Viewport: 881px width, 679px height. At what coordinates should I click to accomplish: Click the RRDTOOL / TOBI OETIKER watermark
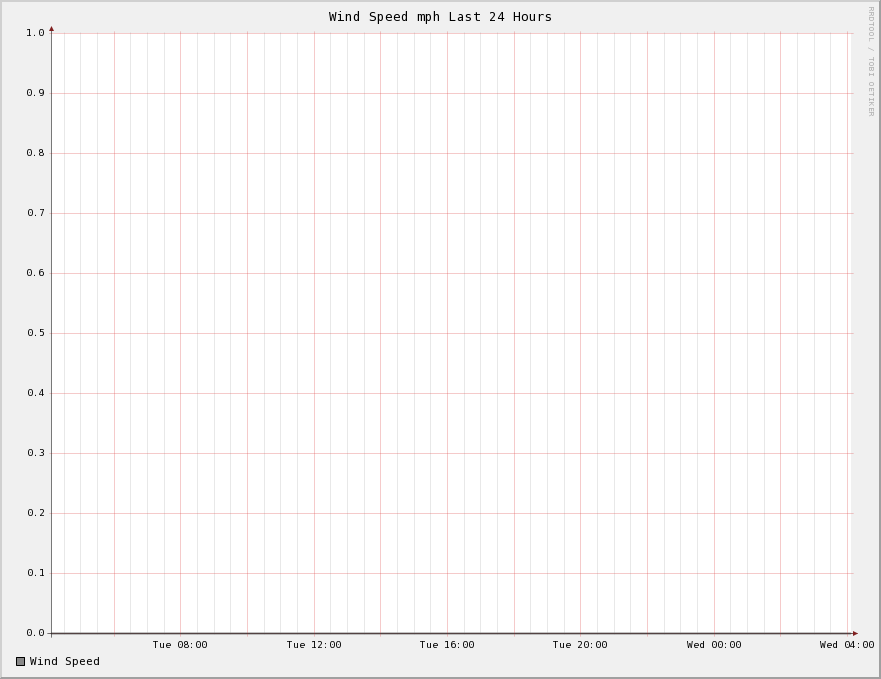(870, 60)
